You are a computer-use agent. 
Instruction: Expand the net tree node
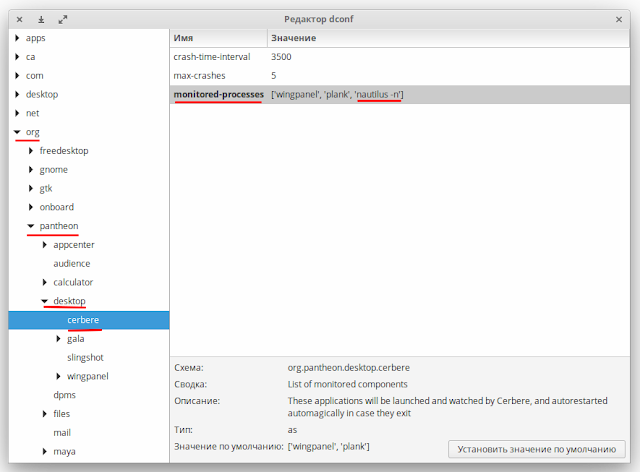tap(17, 113)
